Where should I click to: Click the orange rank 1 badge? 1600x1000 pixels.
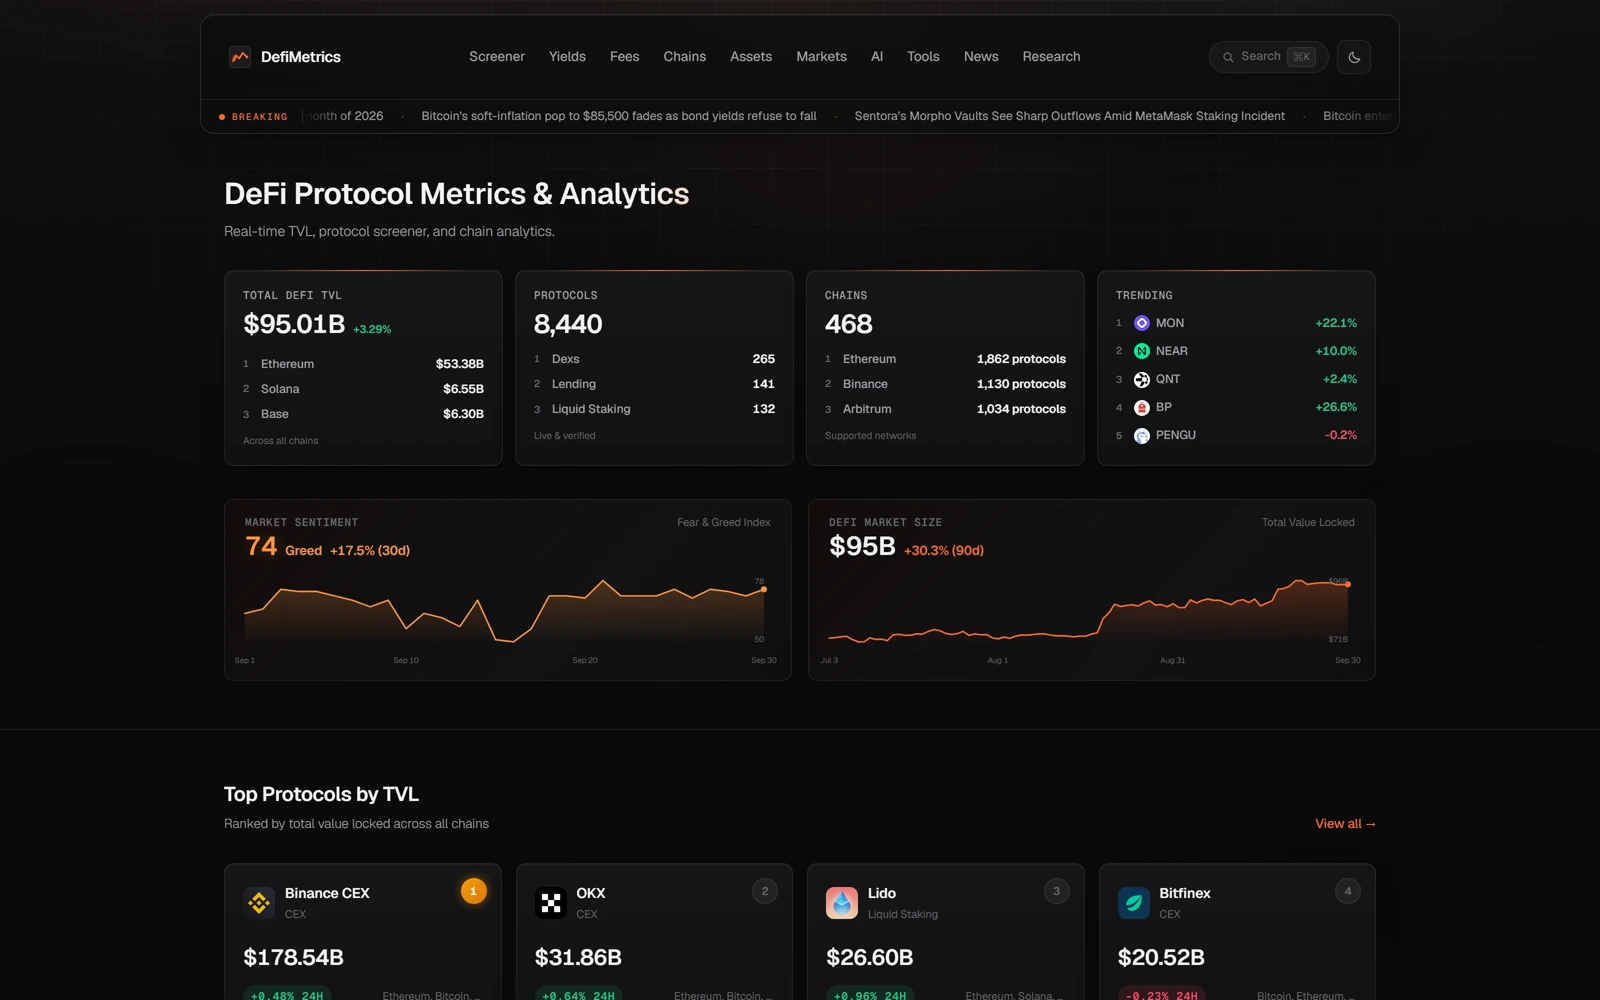tap(473, 891)
